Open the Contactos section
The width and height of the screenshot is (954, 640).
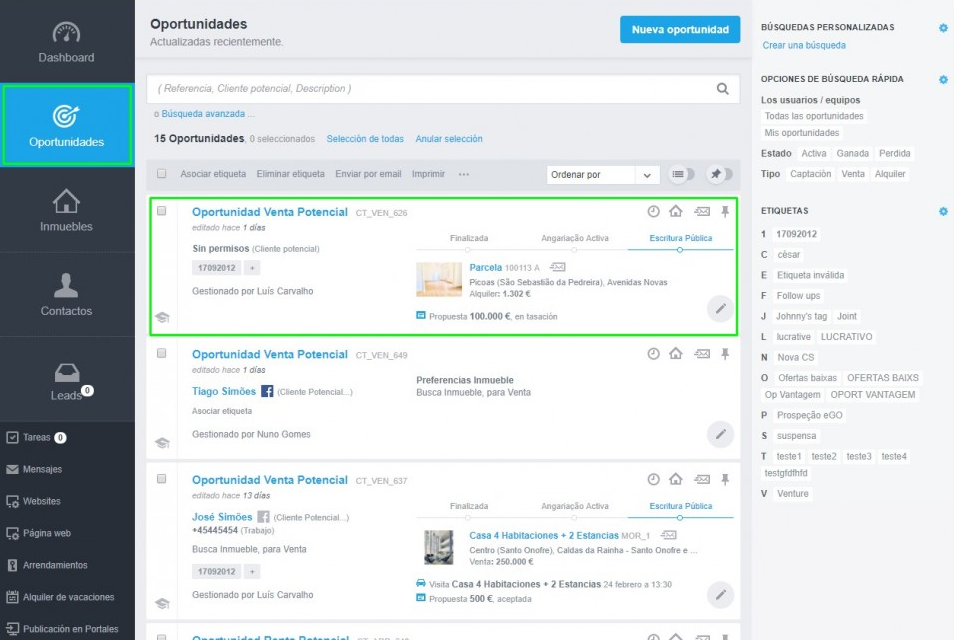pos(66,295)
